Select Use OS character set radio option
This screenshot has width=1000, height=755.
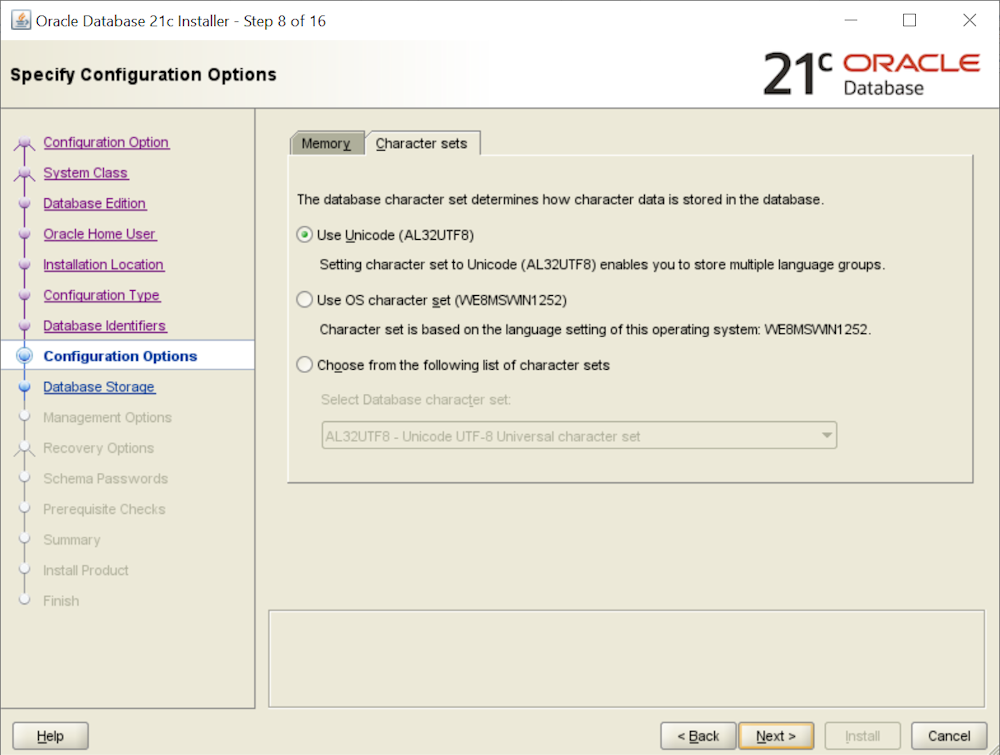click(x=305, y=299)
